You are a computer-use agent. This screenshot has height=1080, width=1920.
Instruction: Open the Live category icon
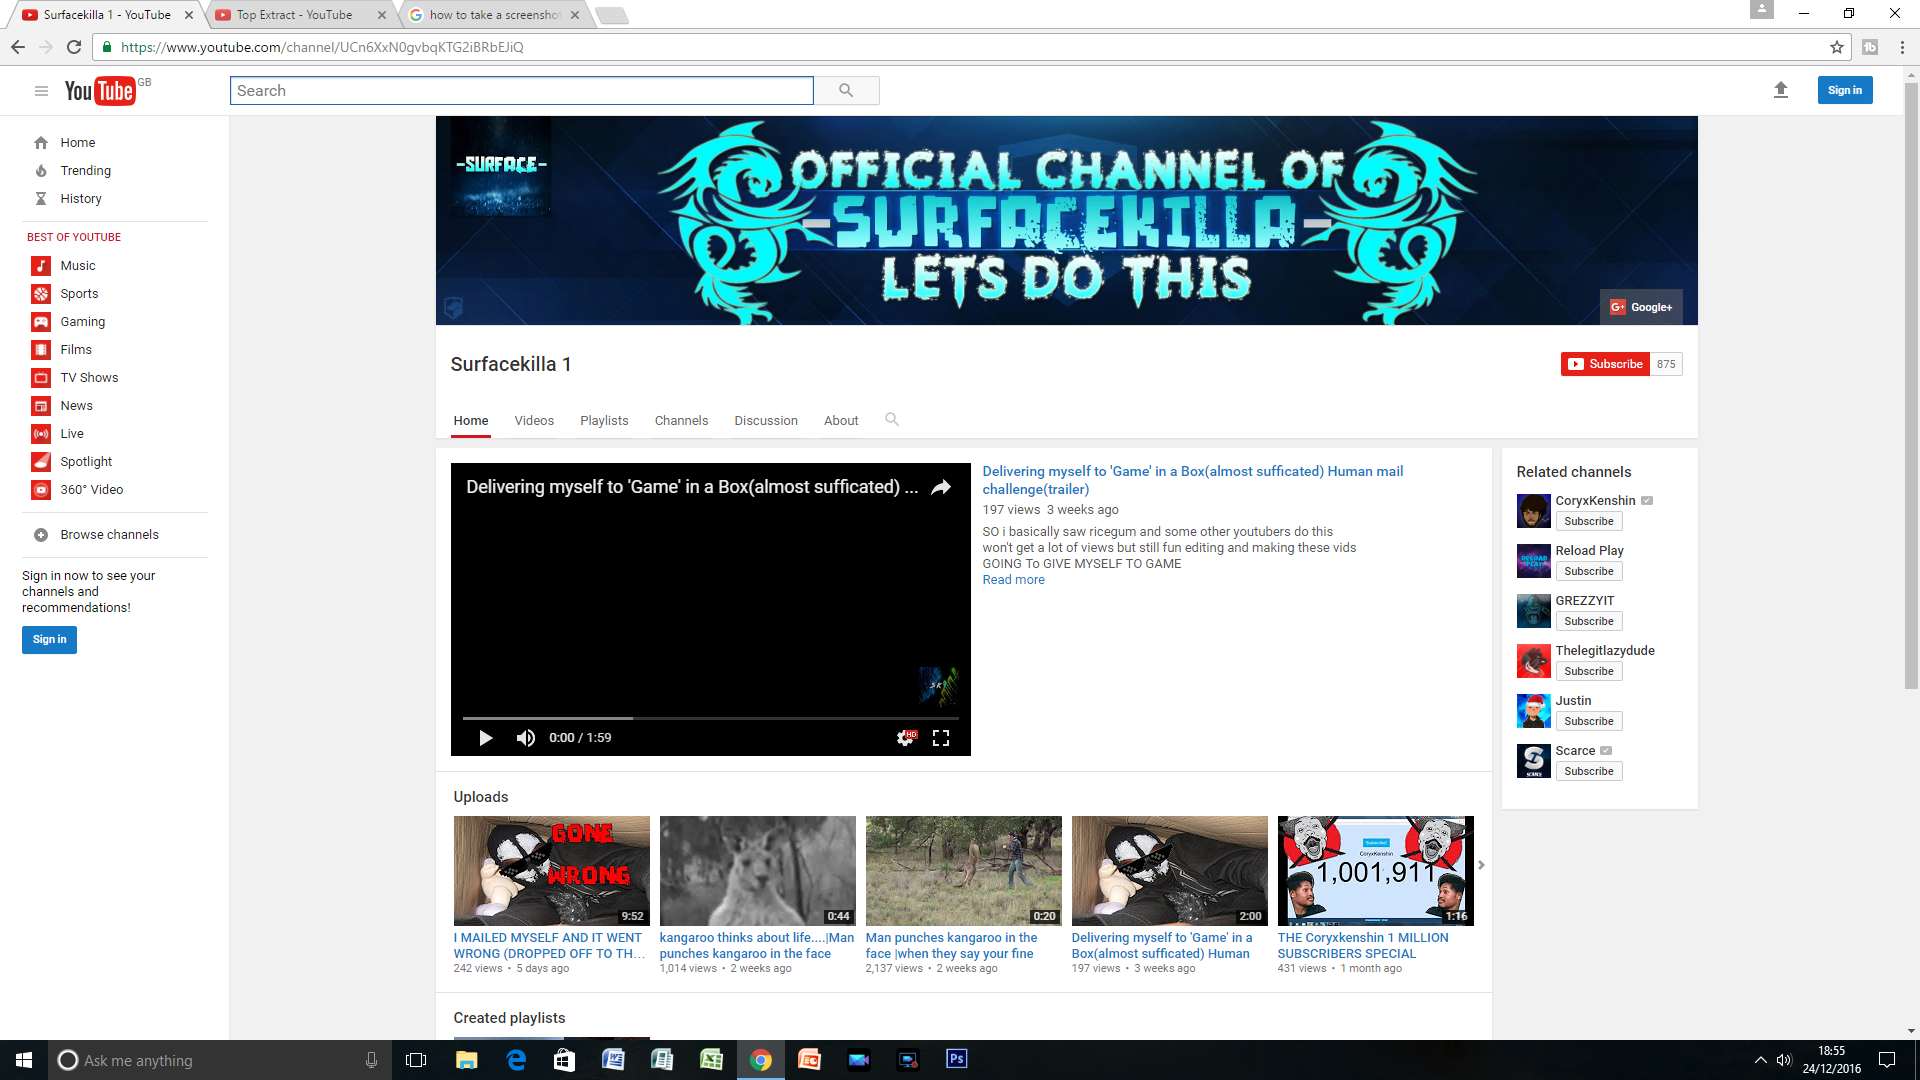click(x=41, y=434)
